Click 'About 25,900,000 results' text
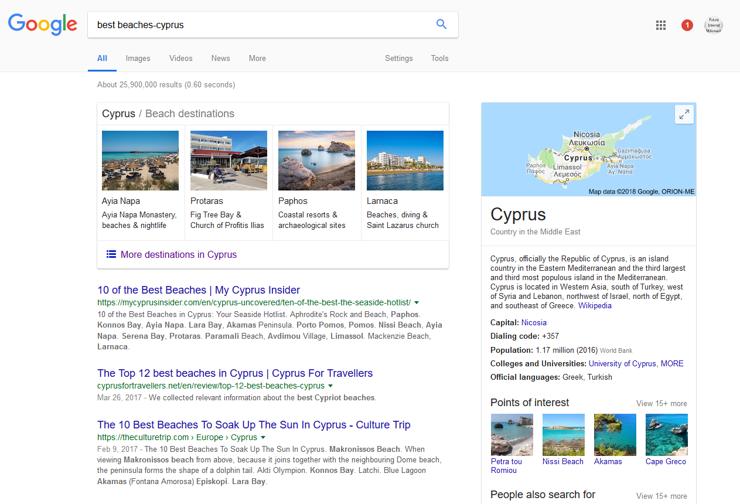 pos(166,84)
